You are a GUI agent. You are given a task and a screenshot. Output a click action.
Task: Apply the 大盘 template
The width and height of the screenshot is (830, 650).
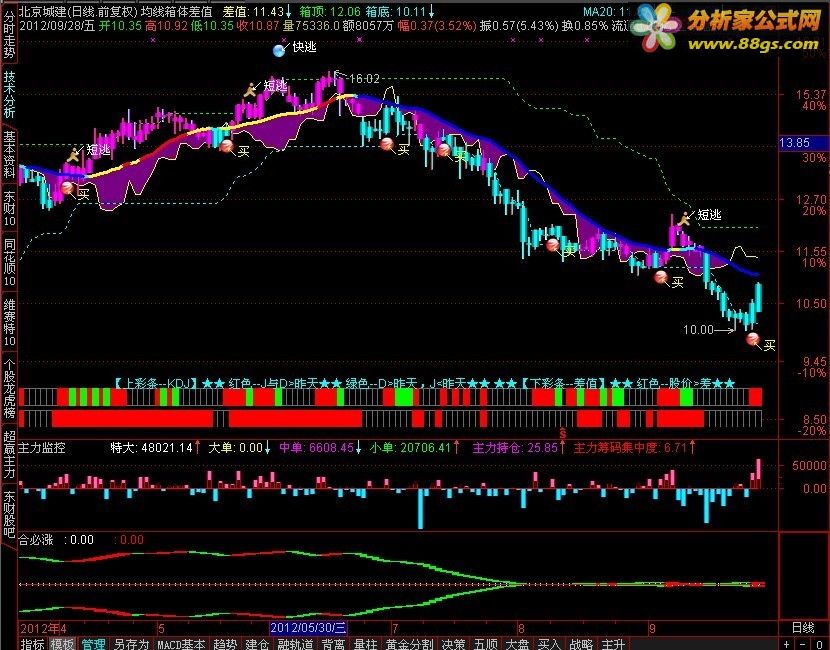pos(518,644)
